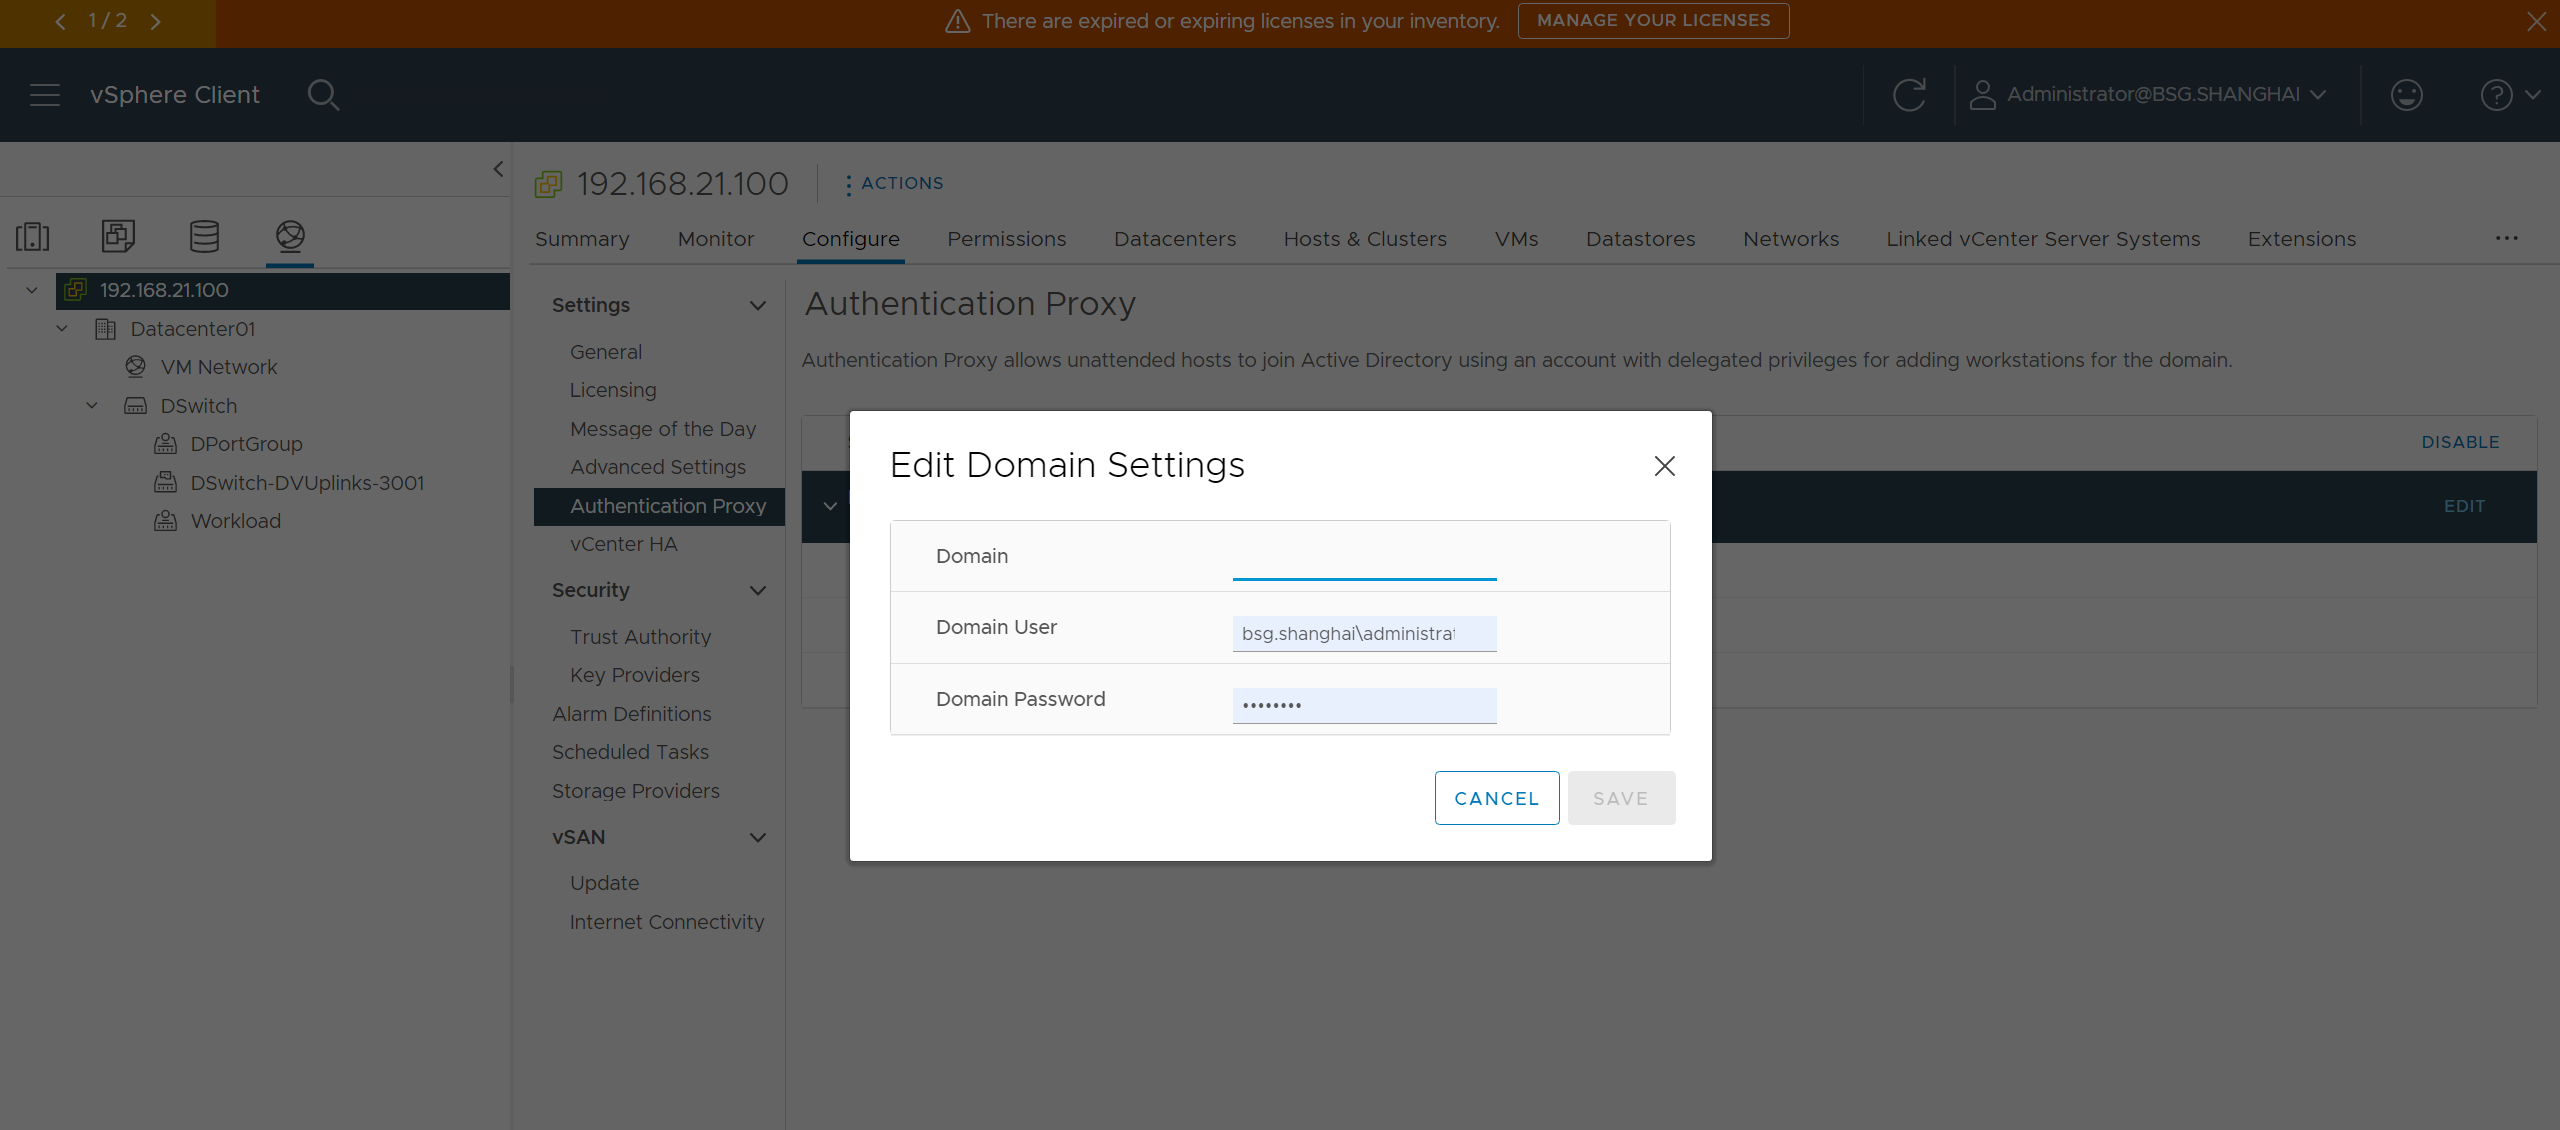Focus the Domain Password input field
This screenshot has height=1130, width=2560.
tap(1364, 705)
